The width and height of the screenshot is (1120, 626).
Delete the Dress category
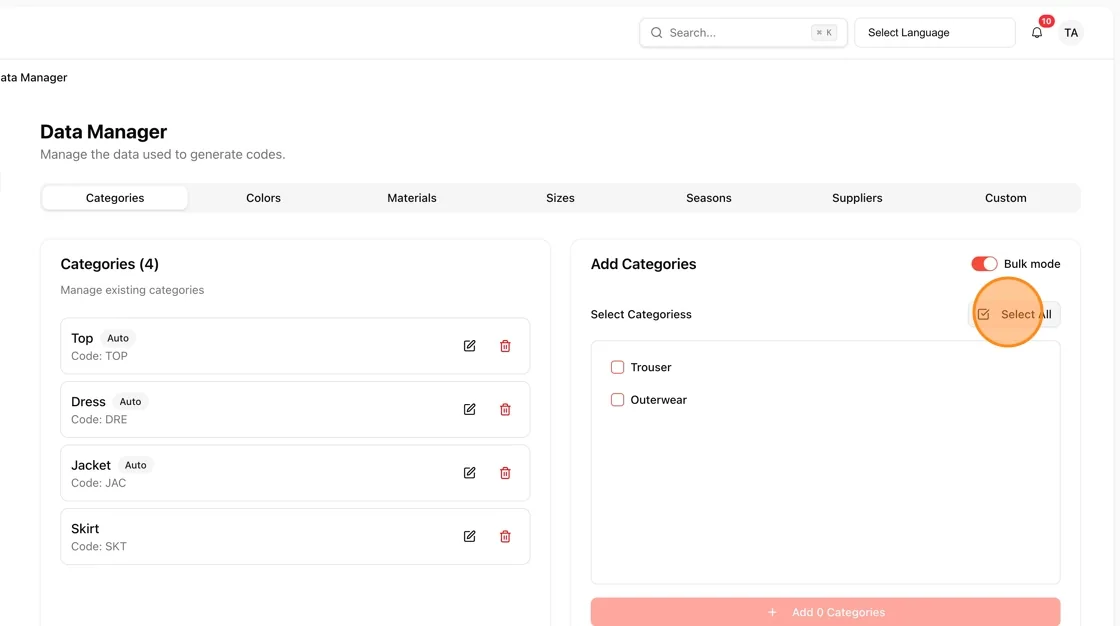[505, 409]
